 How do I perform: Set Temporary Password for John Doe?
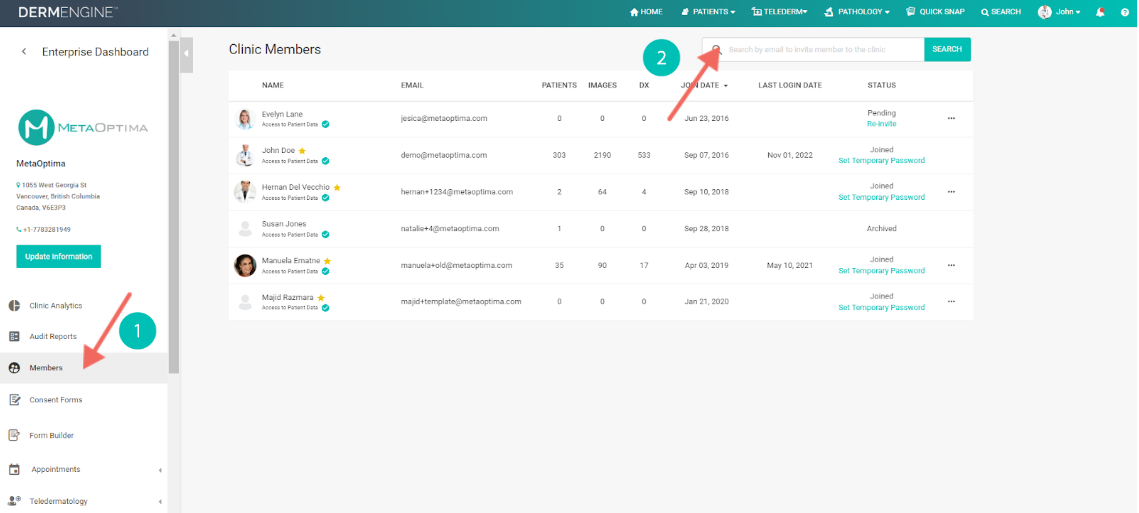click(882, 161)
